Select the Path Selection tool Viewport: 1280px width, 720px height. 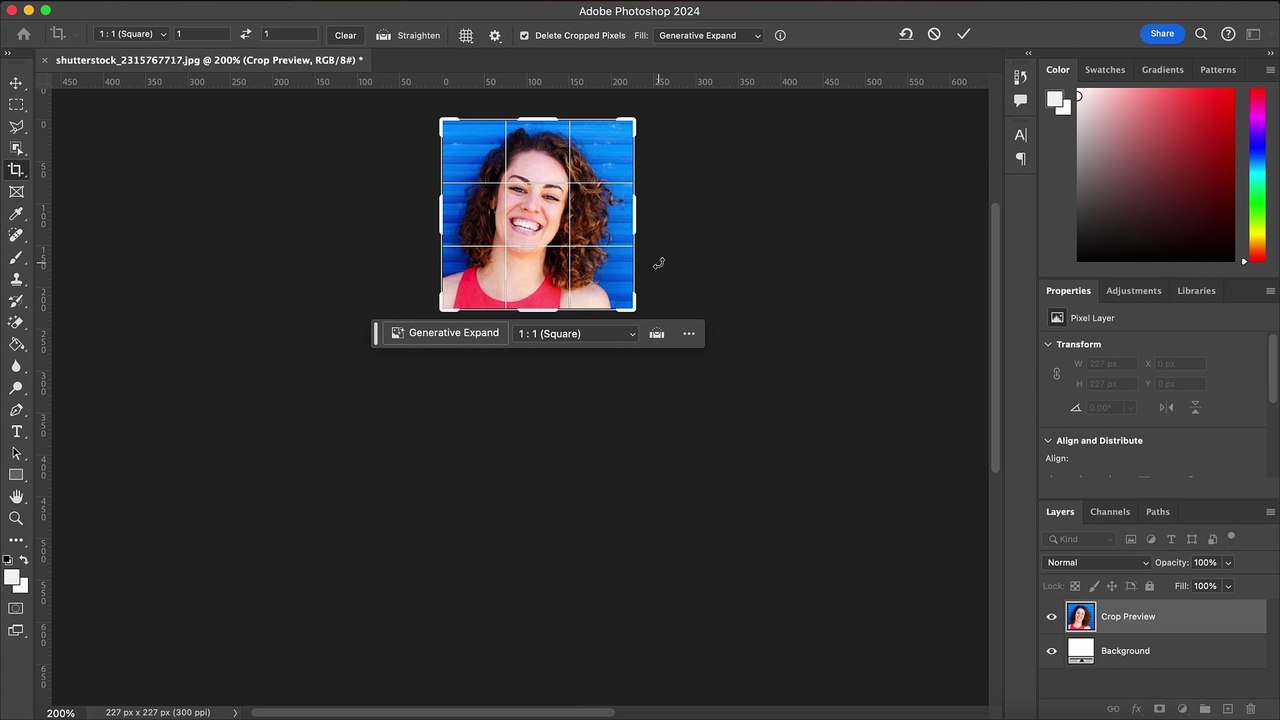[x=16, y=453]
